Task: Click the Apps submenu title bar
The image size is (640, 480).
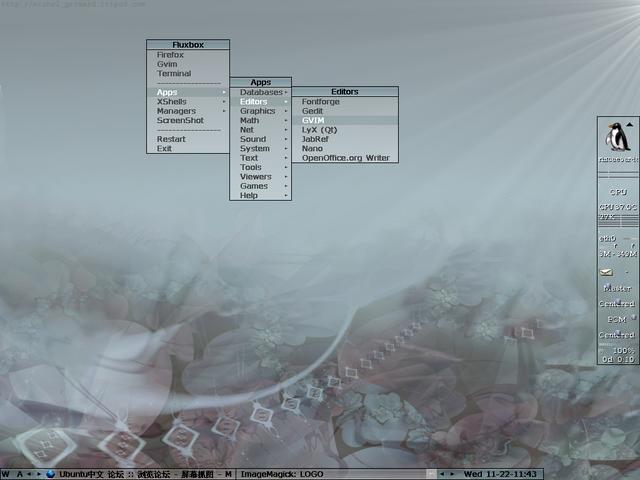Action: 260,82
